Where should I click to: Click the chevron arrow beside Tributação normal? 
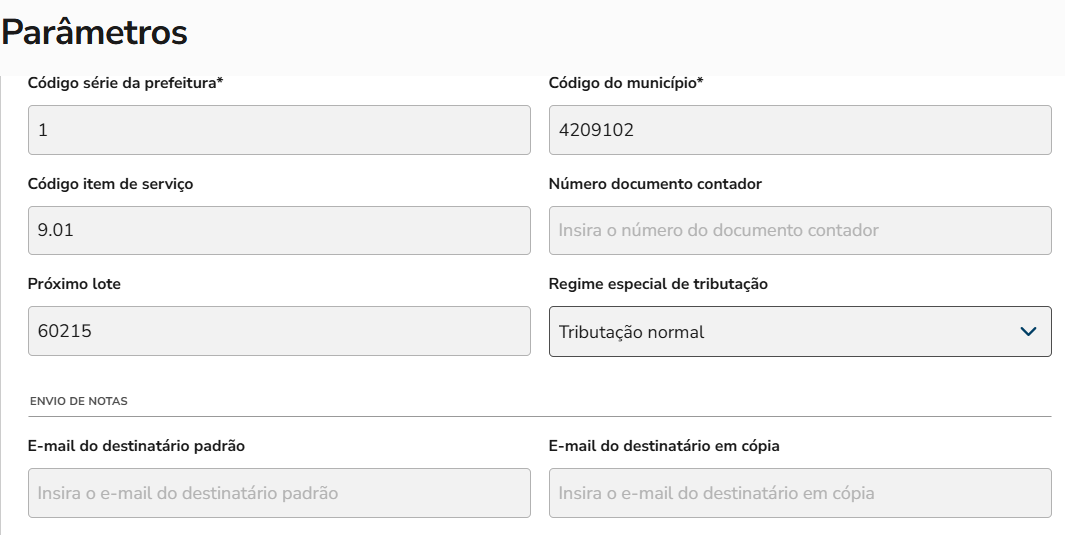(1028, 332)
